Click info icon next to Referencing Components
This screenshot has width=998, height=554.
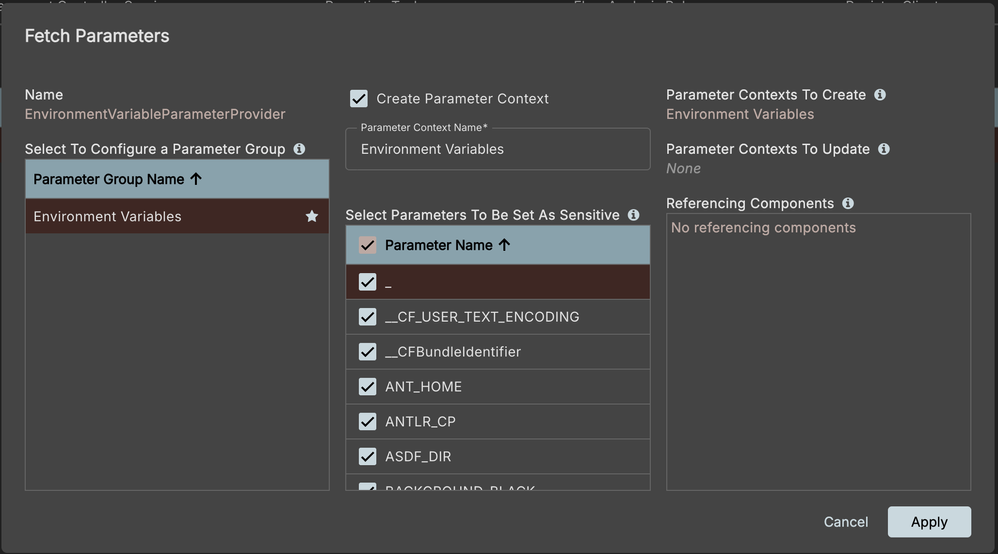pos(848,203)
